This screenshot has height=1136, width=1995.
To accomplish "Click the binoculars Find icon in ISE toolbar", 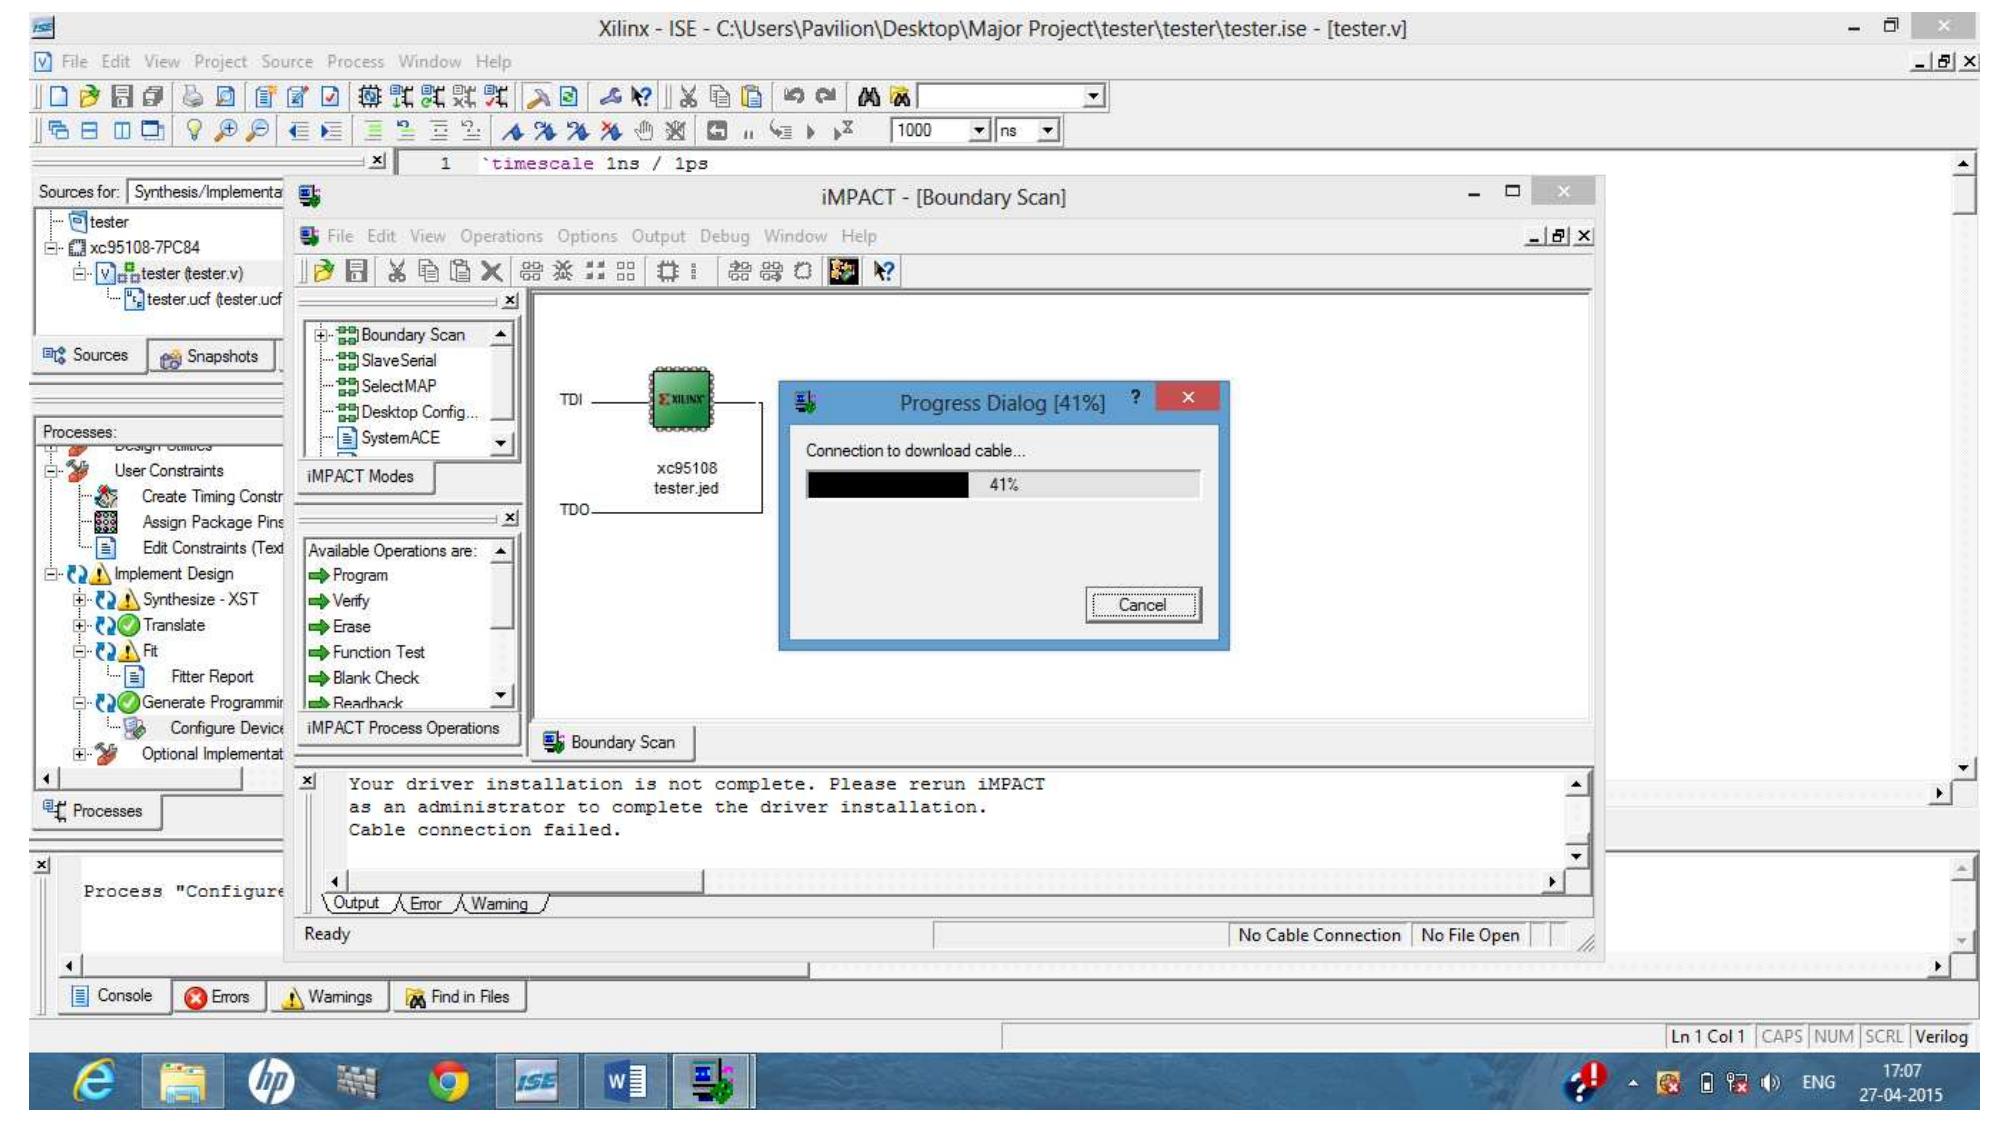I will point(869,96).
